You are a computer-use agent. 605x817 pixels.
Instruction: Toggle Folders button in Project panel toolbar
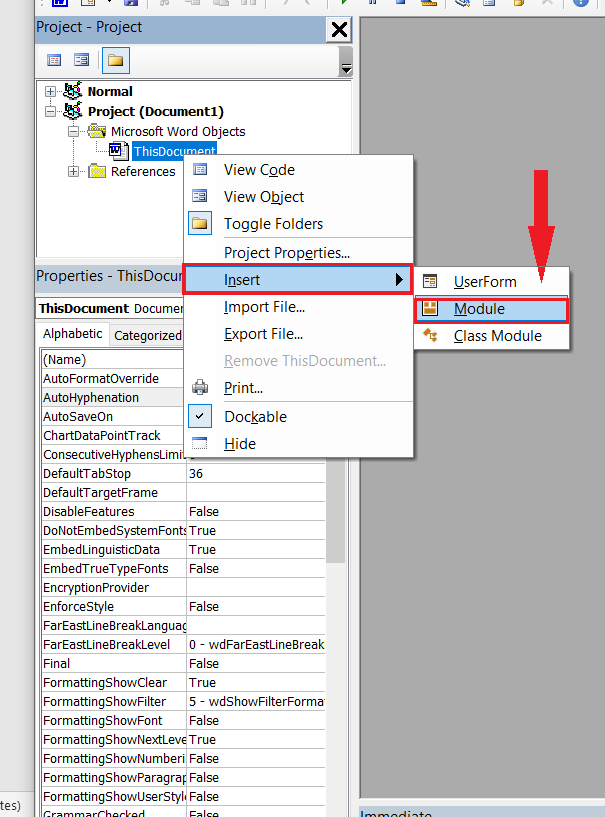pyautogui.click(x=115, y=60)
